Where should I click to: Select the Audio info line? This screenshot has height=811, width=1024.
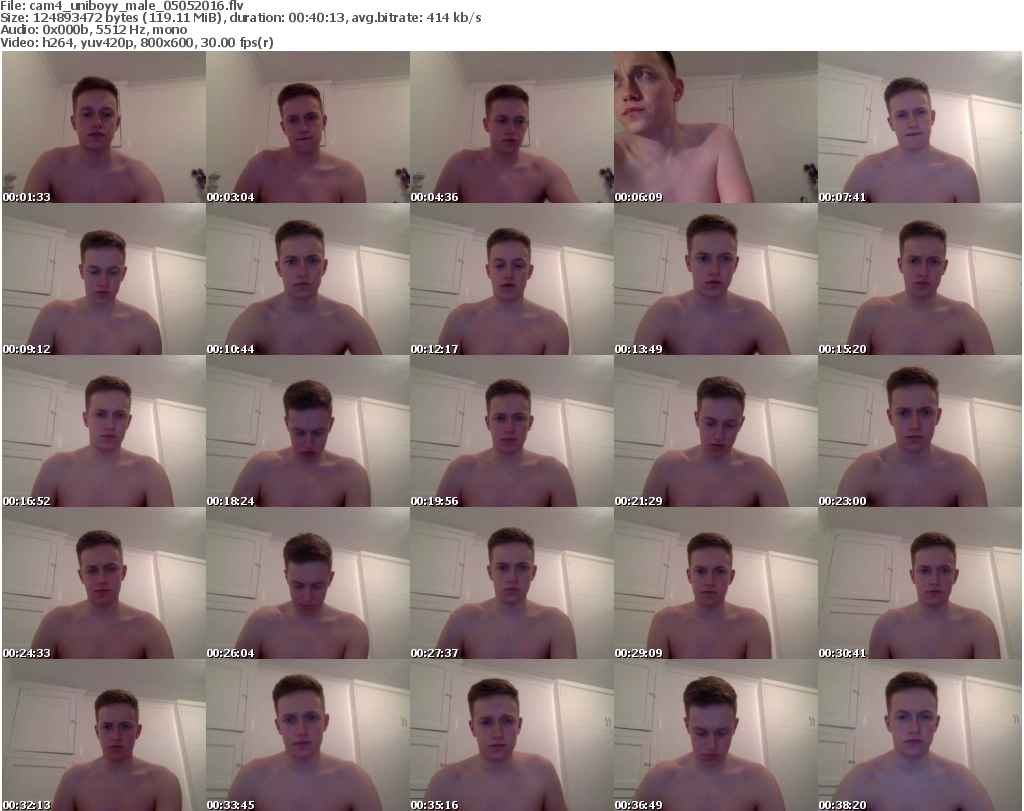click(94, 30)
